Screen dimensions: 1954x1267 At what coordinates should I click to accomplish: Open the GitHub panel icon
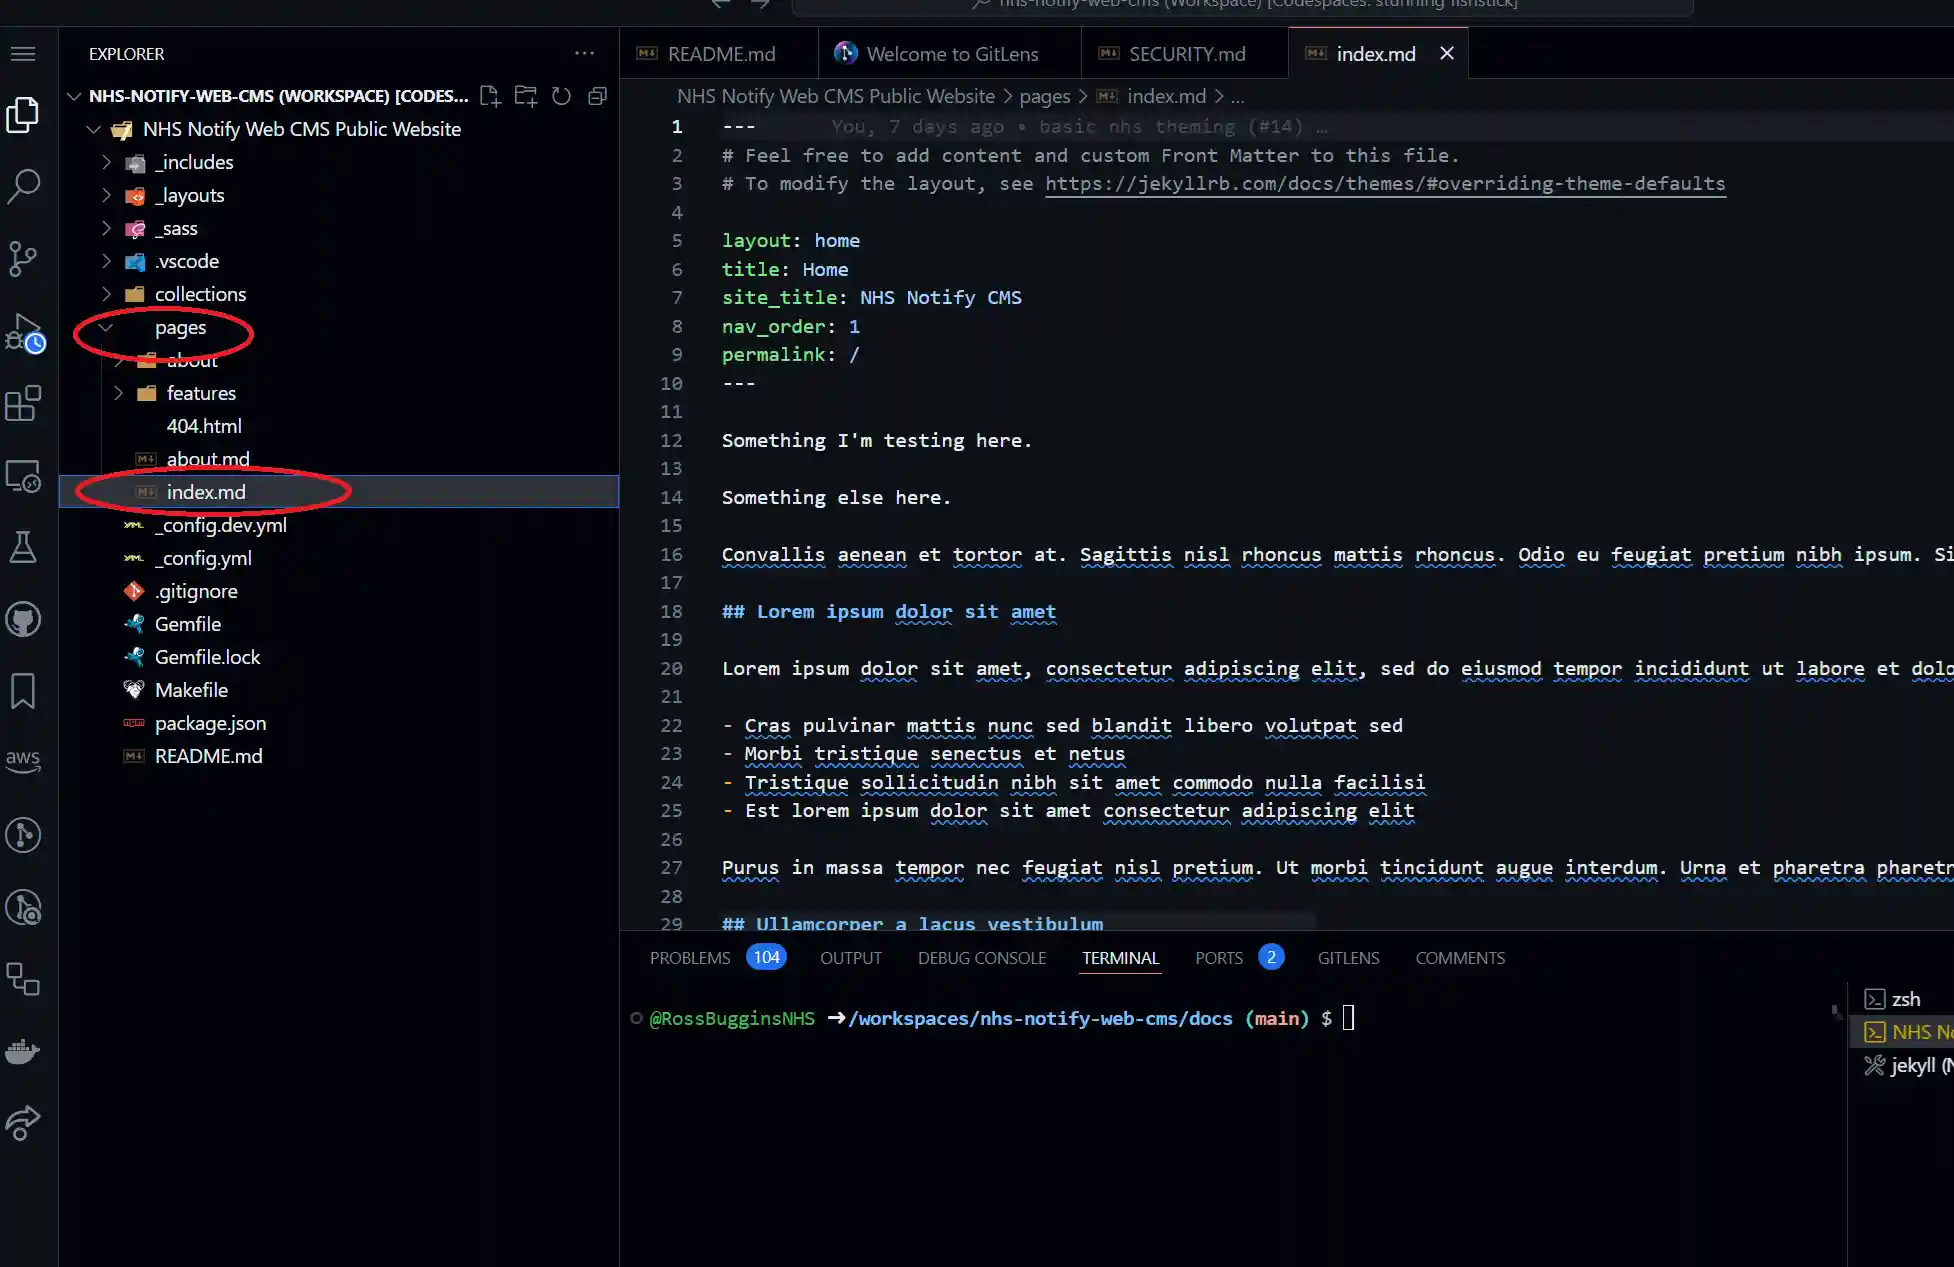tap(23, 620)
